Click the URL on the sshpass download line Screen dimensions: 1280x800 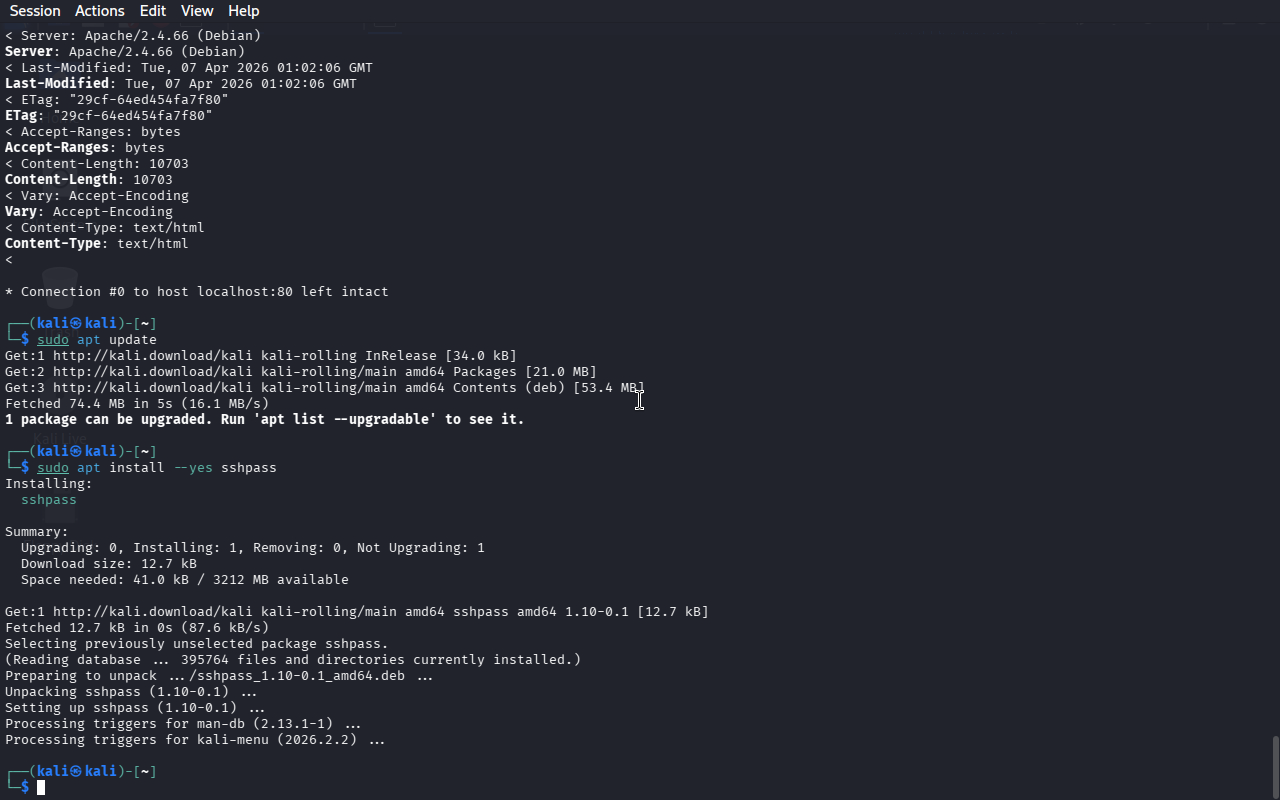coord(152,612)
